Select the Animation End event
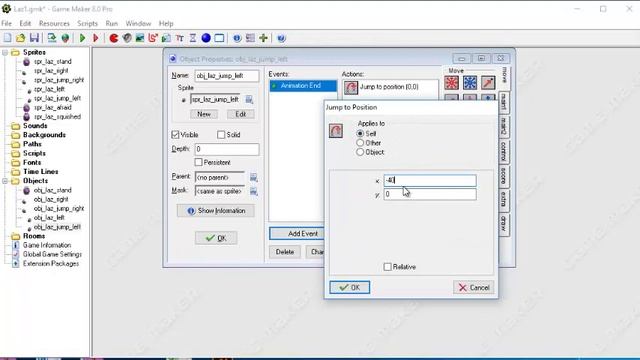 click(303, 86)
